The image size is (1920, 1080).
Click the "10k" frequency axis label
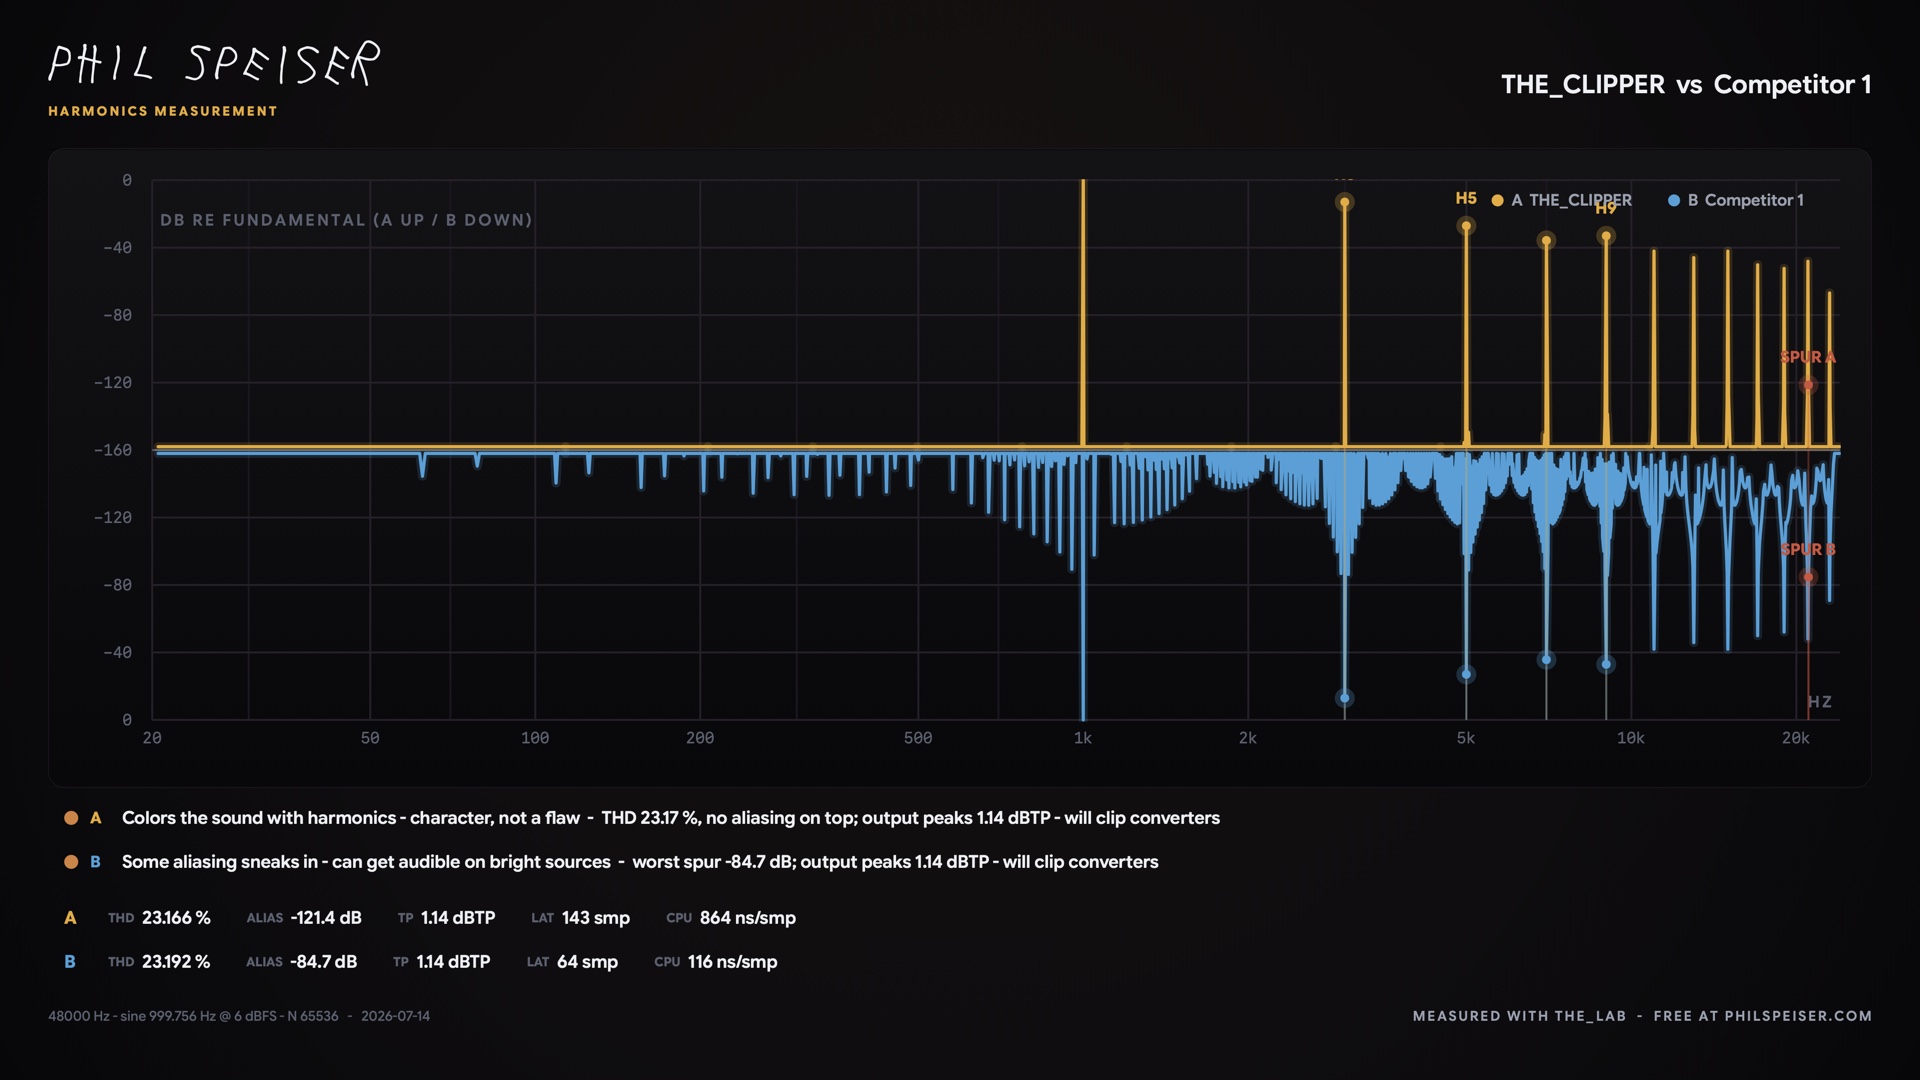[1631, 738]
